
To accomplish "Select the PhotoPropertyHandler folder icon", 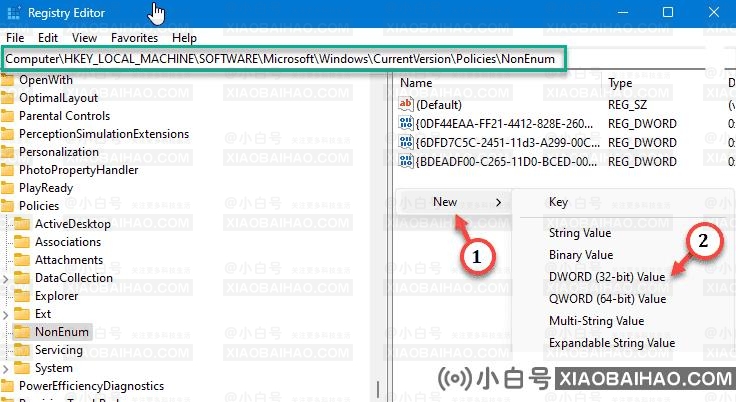I will coord(8,170).
